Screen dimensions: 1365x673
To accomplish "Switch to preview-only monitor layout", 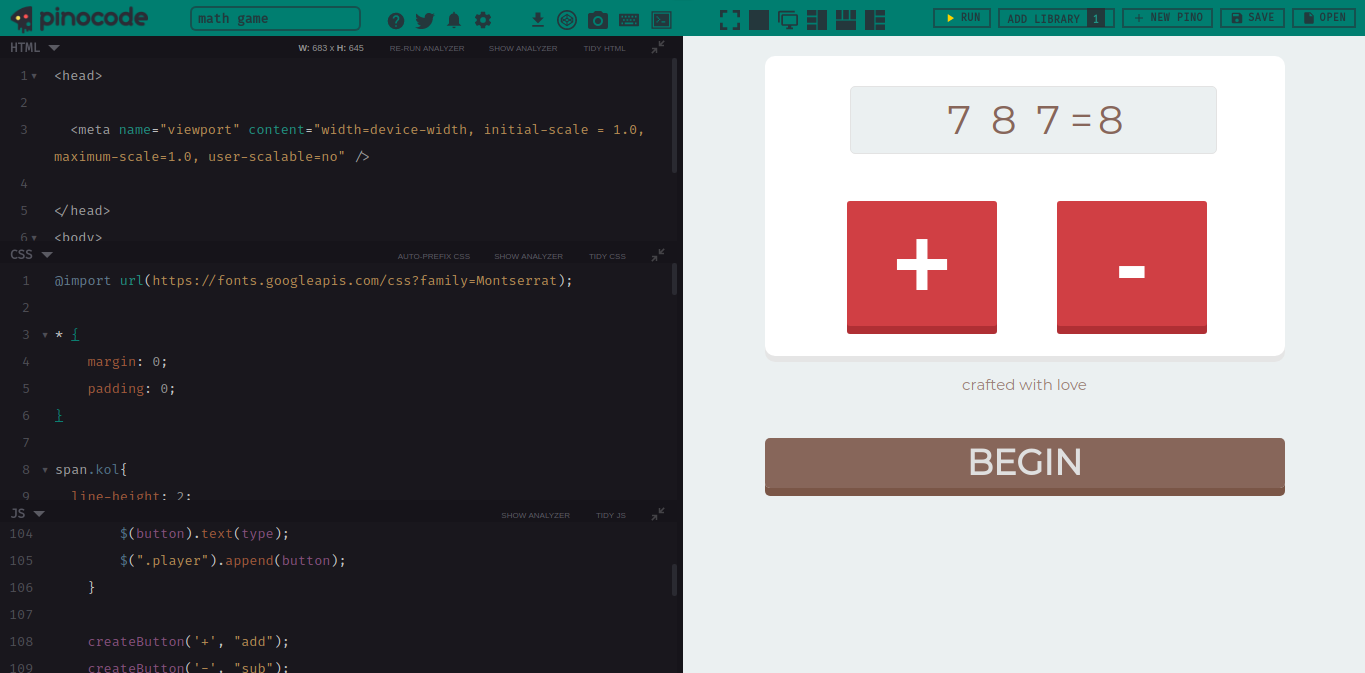I will coord(789,18).
